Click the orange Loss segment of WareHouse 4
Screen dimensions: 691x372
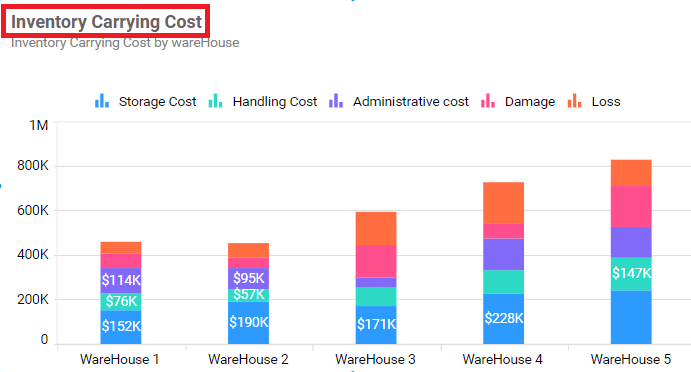click(504, 203)
